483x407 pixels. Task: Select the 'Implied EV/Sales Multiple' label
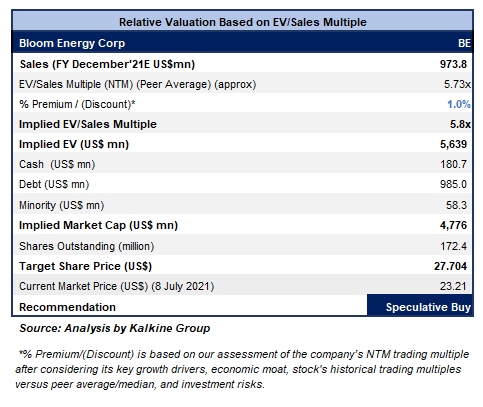pyautogui.click(x=88, y=124)
